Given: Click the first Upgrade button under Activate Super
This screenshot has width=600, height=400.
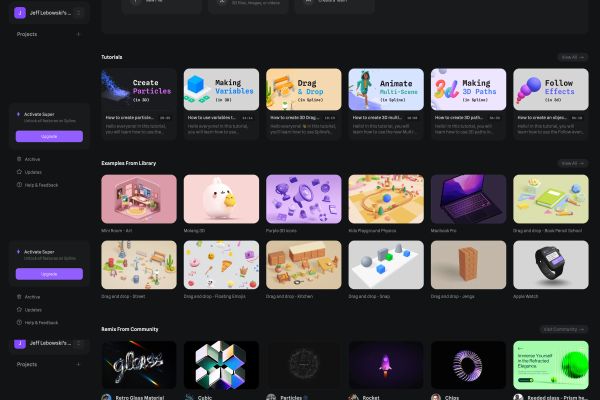Looking at the screenshot, I should click(x=49, y=136).
